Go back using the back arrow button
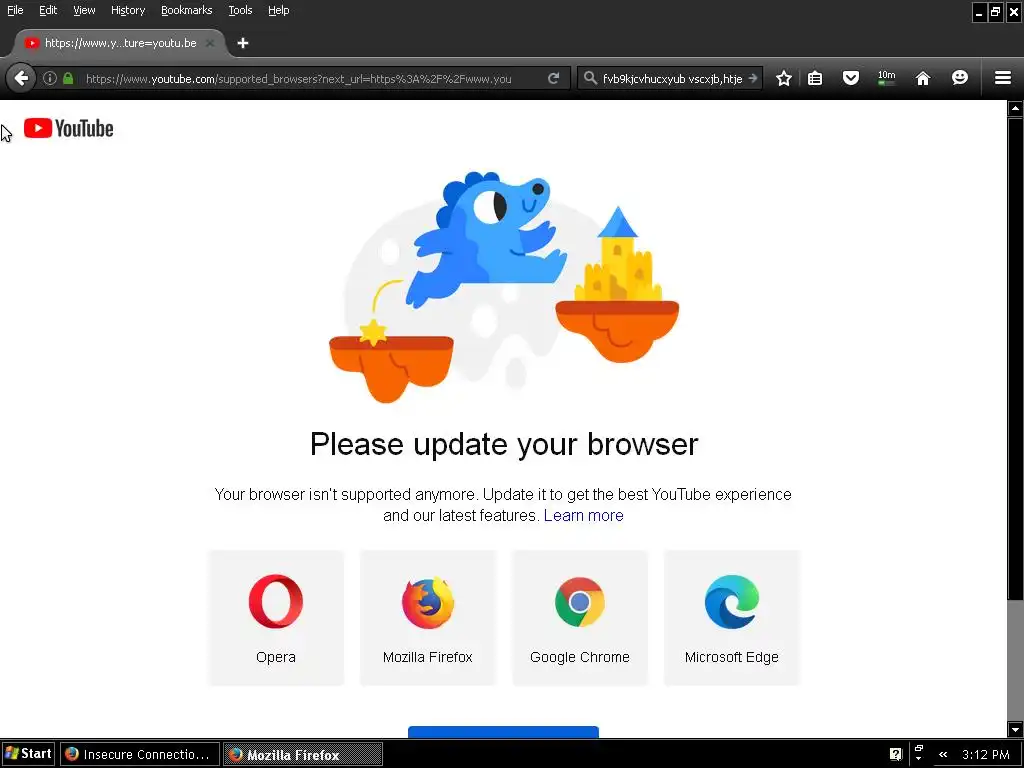Image resolution: width=1024 pixels, height=768 pixels. pos(21,78)
